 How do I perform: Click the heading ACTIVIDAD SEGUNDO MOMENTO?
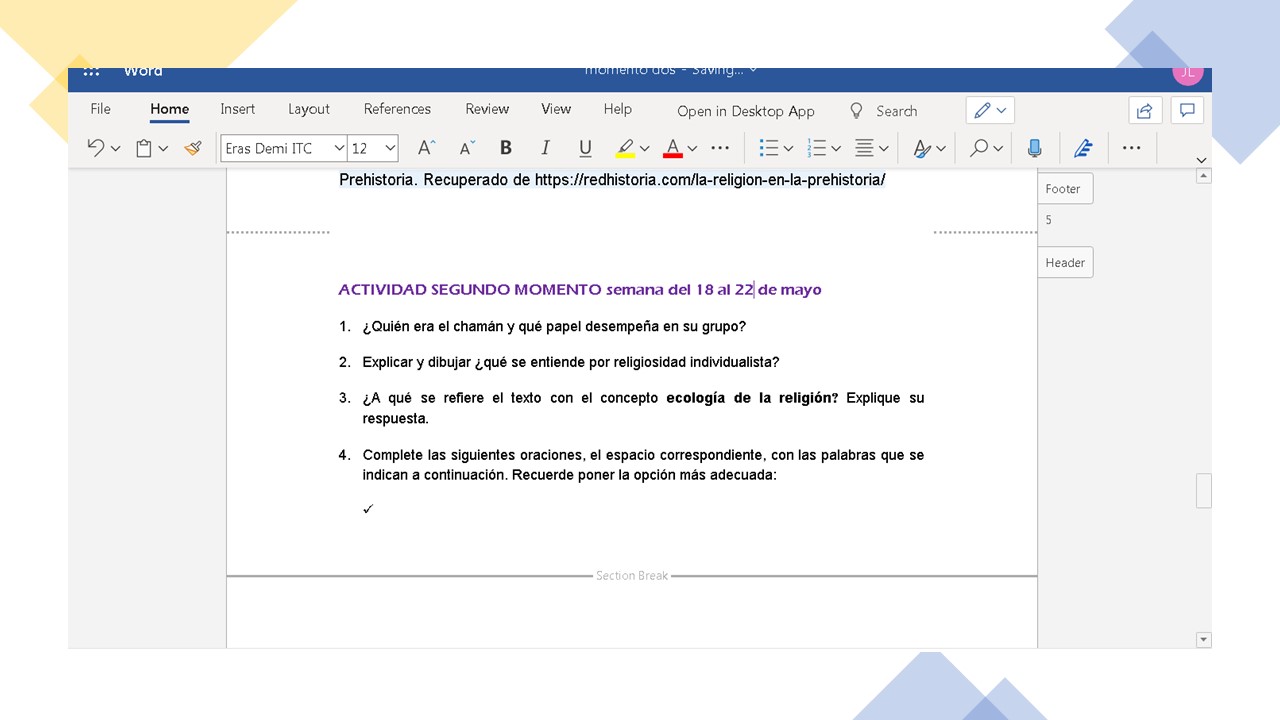tap(470, 290)
